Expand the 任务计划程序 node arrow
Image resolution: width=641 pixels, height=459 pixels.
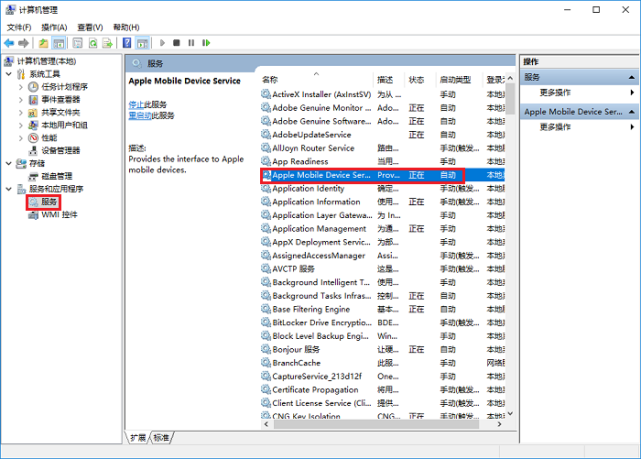tap(21, 87)
